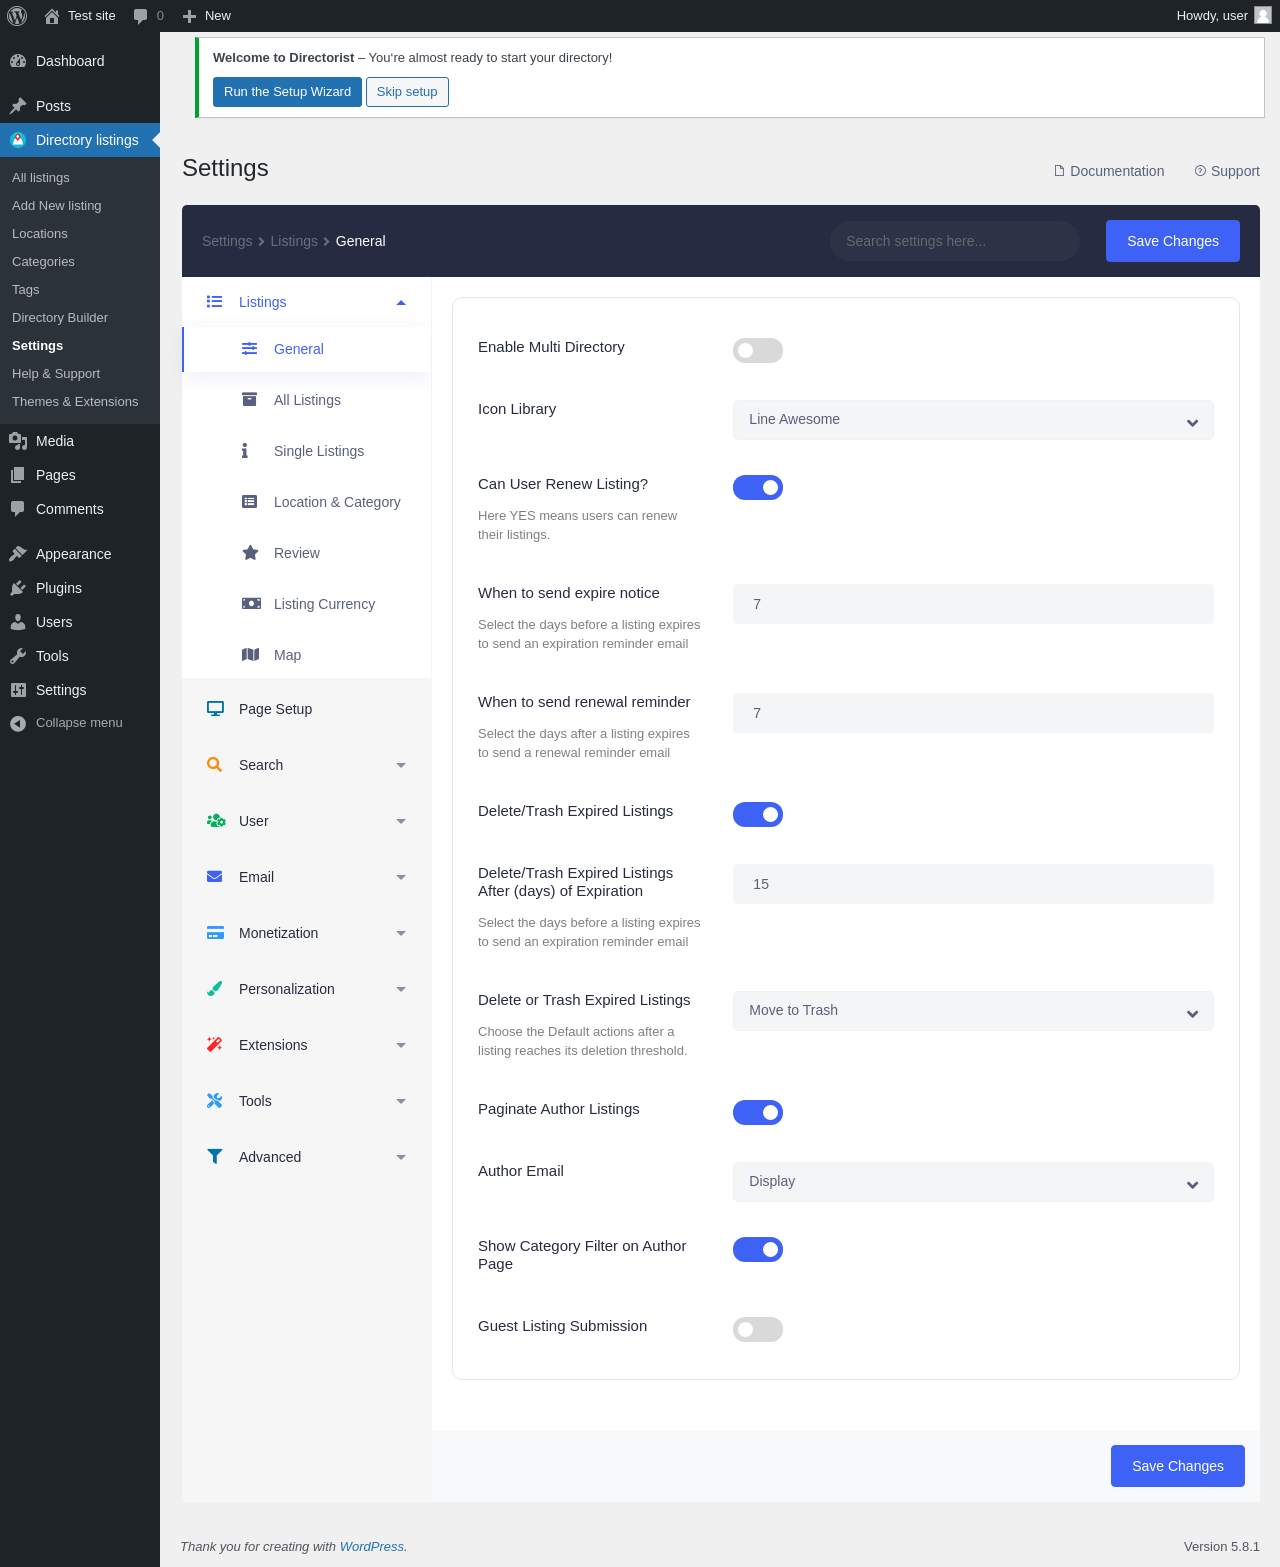Click Run the Setup Wizard button

287,92
